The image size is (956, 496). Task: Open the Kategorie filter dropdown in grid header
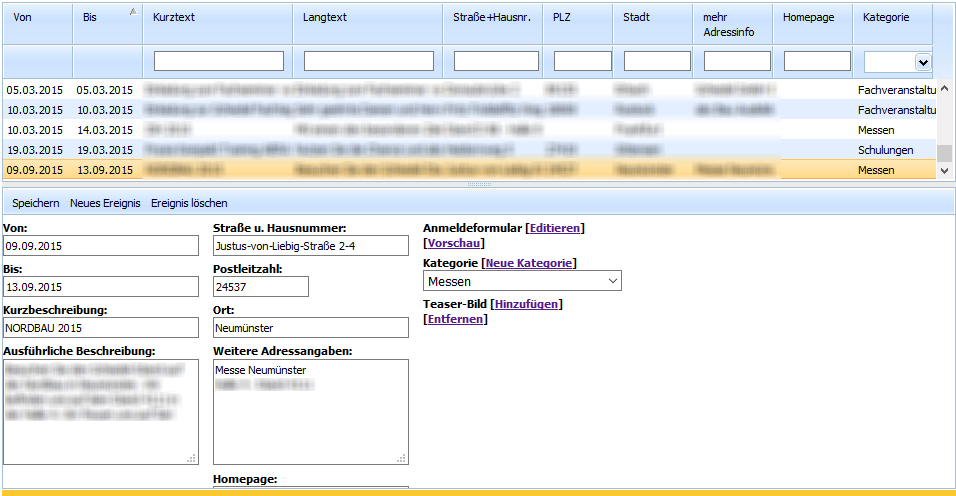922,62
